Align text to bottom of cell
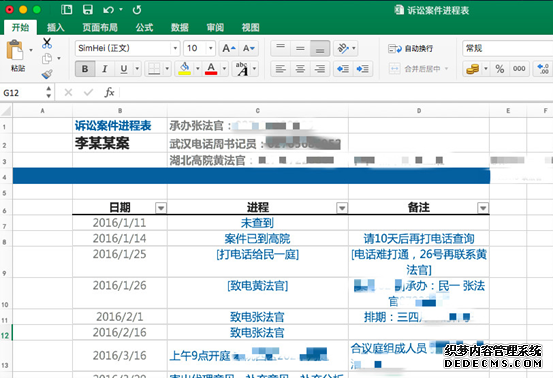The height and width of the screenshot is (378, 553). (x=320, y=48)
